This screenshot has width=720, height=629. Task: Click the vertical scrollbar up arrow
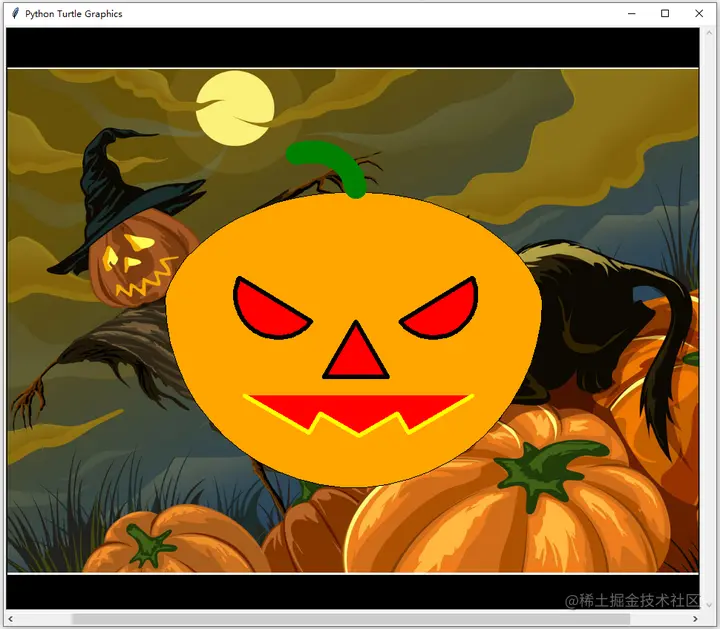click(709, 33)
